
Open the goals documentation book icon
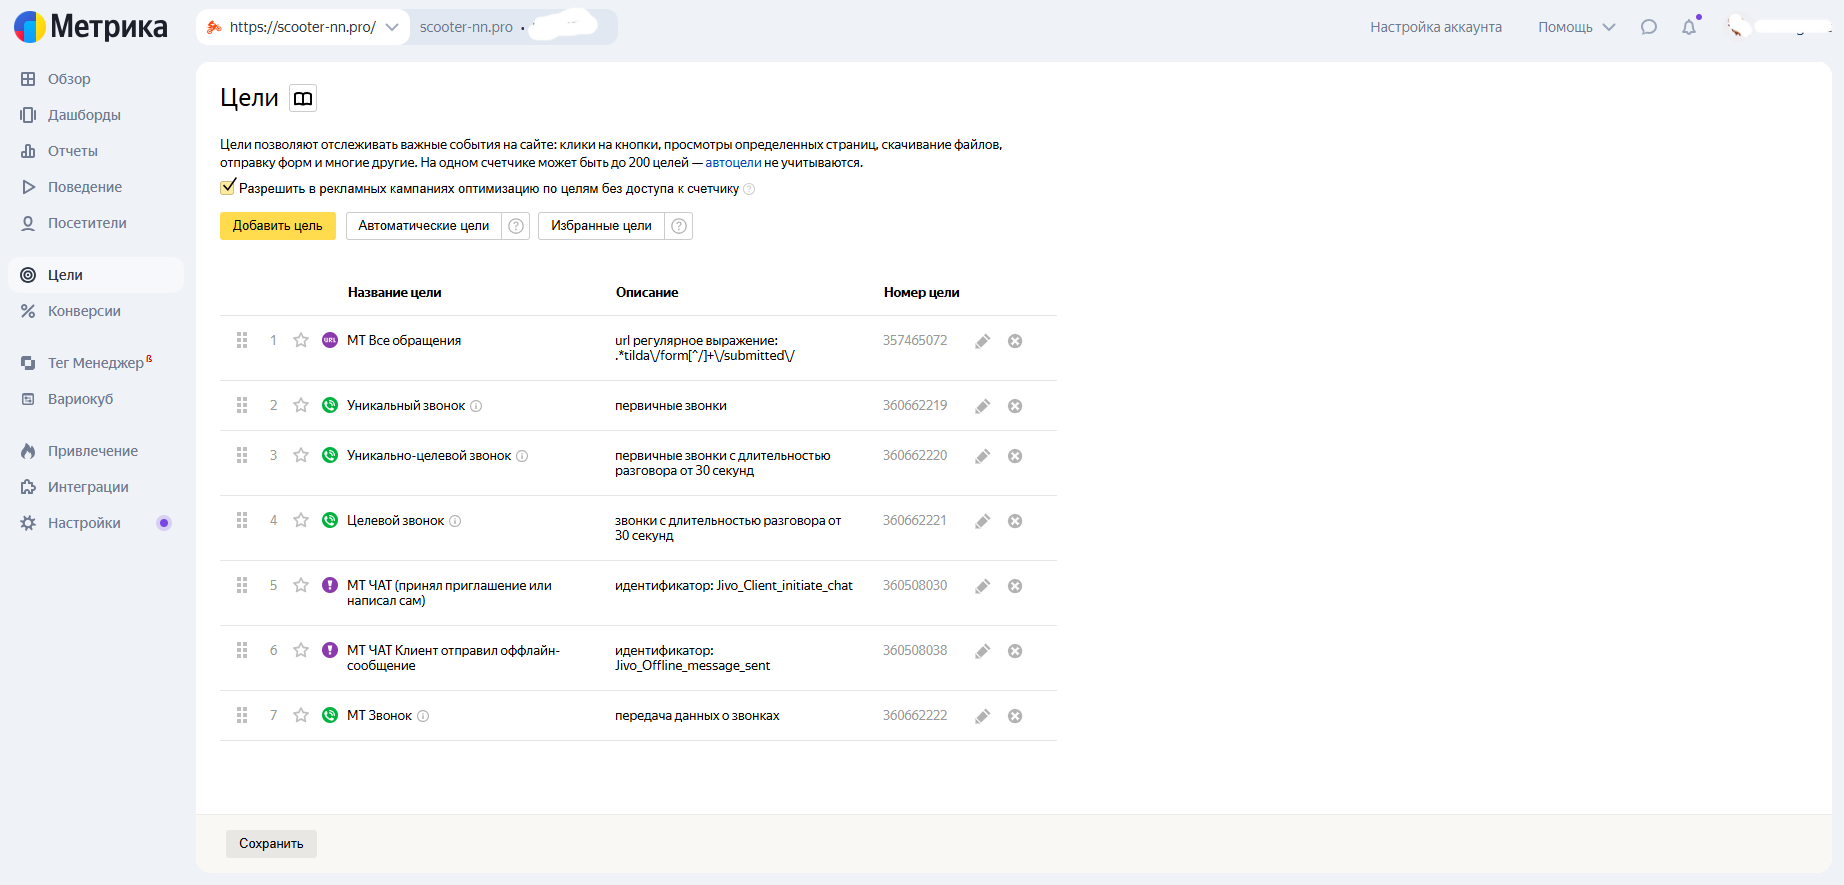click(303, 98)
